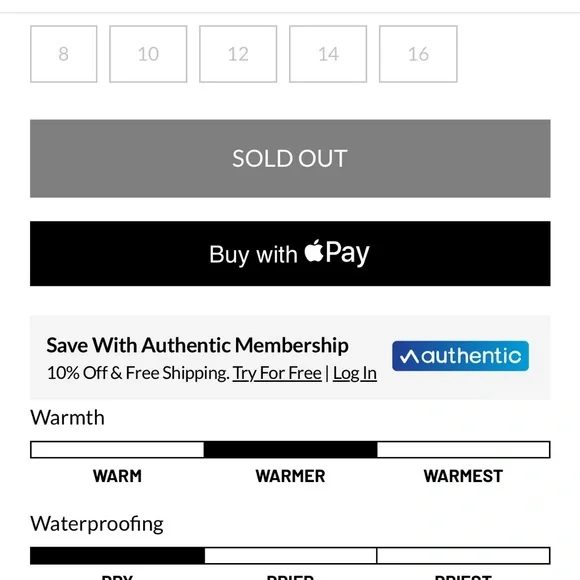Screen dimensions: 580x580
Task: Select size 14 box
Action: [328, 54]
